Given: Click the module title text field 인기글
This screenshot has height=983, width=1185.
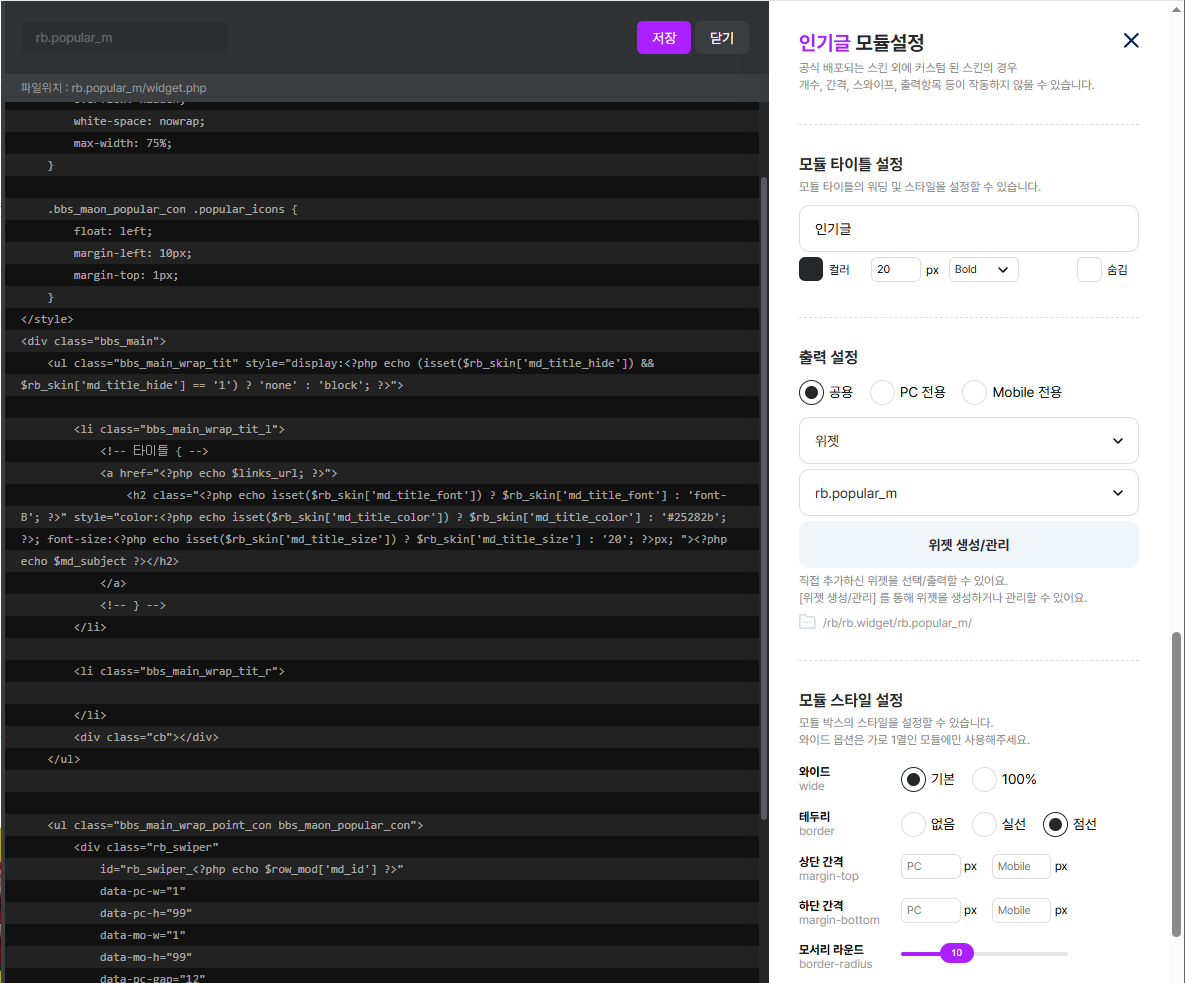Looking at the screenshot, I should pos(968,228).
